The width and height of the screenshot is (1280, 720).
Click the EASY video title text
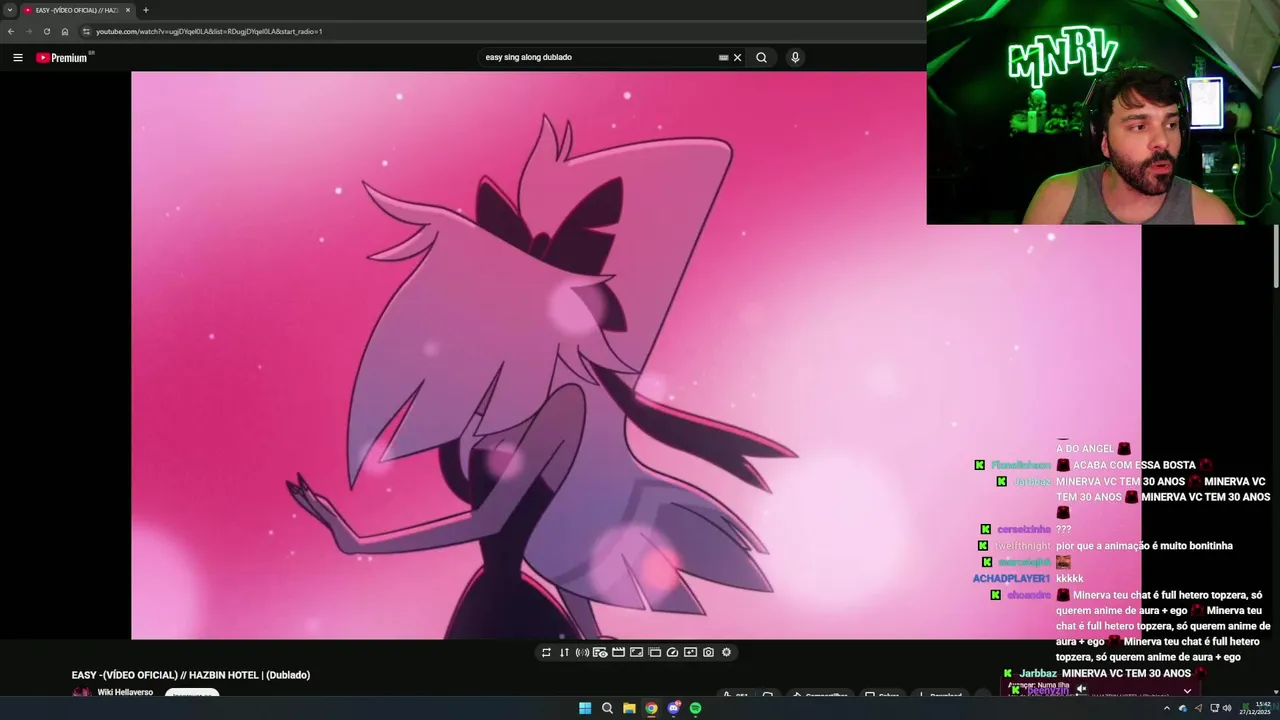point(191,675)
